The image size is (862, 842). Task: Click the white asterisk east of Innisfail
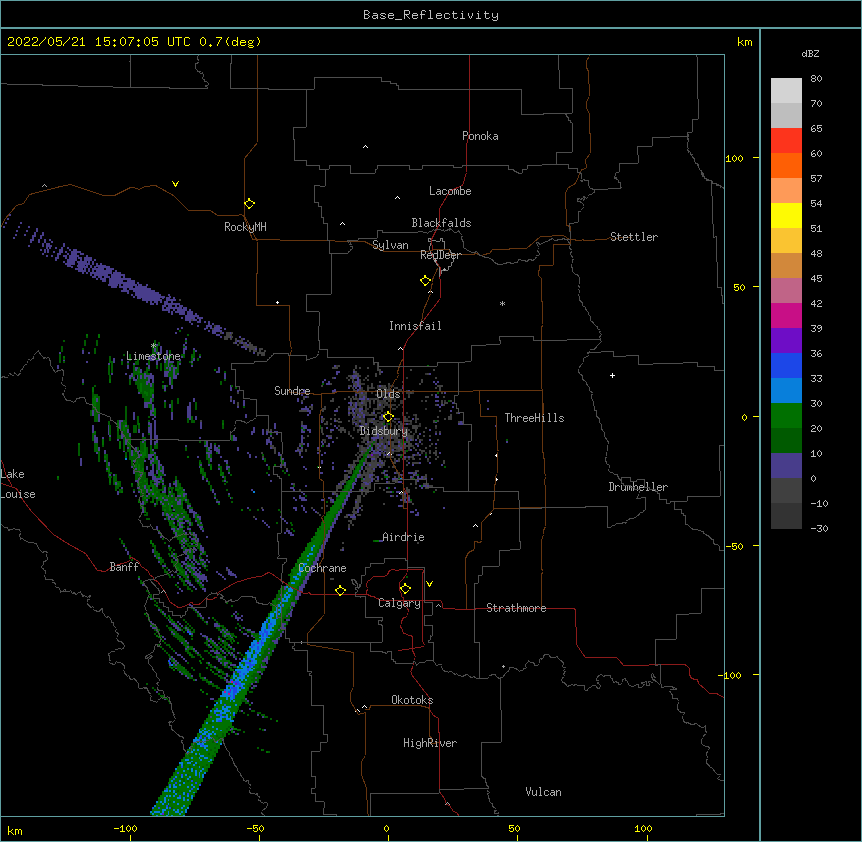click(x=502, y=303)
